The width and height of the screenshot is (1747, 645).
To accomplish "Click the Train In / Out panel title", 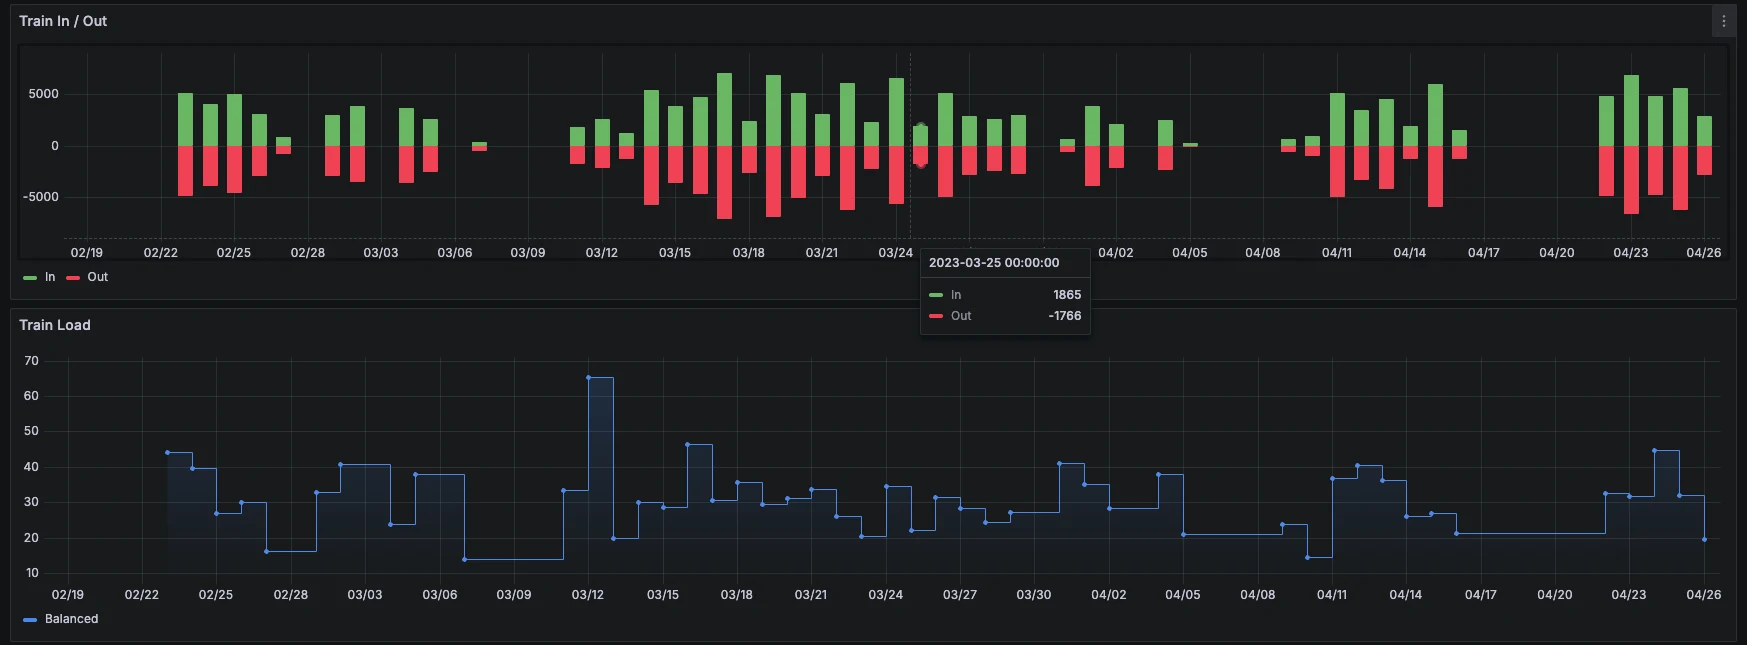I will [x=63, y=21].
